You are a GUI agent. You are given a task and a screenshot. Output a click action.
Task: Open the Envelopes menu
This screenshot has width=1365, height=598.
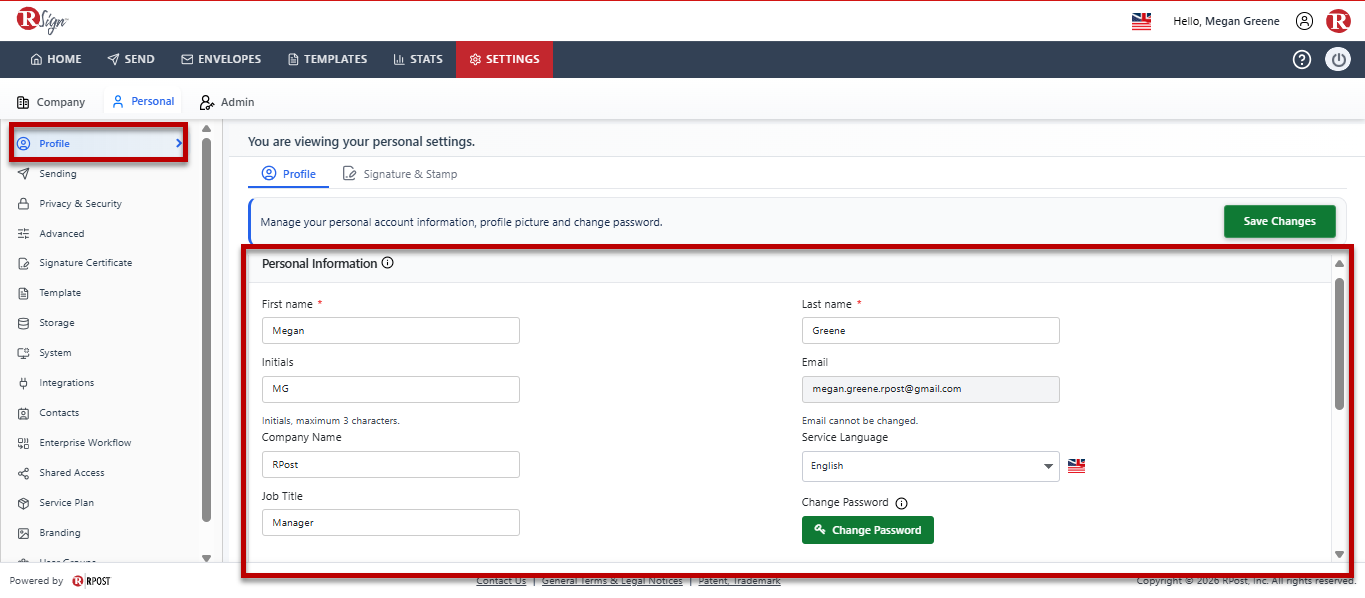(x=221, y=59)
